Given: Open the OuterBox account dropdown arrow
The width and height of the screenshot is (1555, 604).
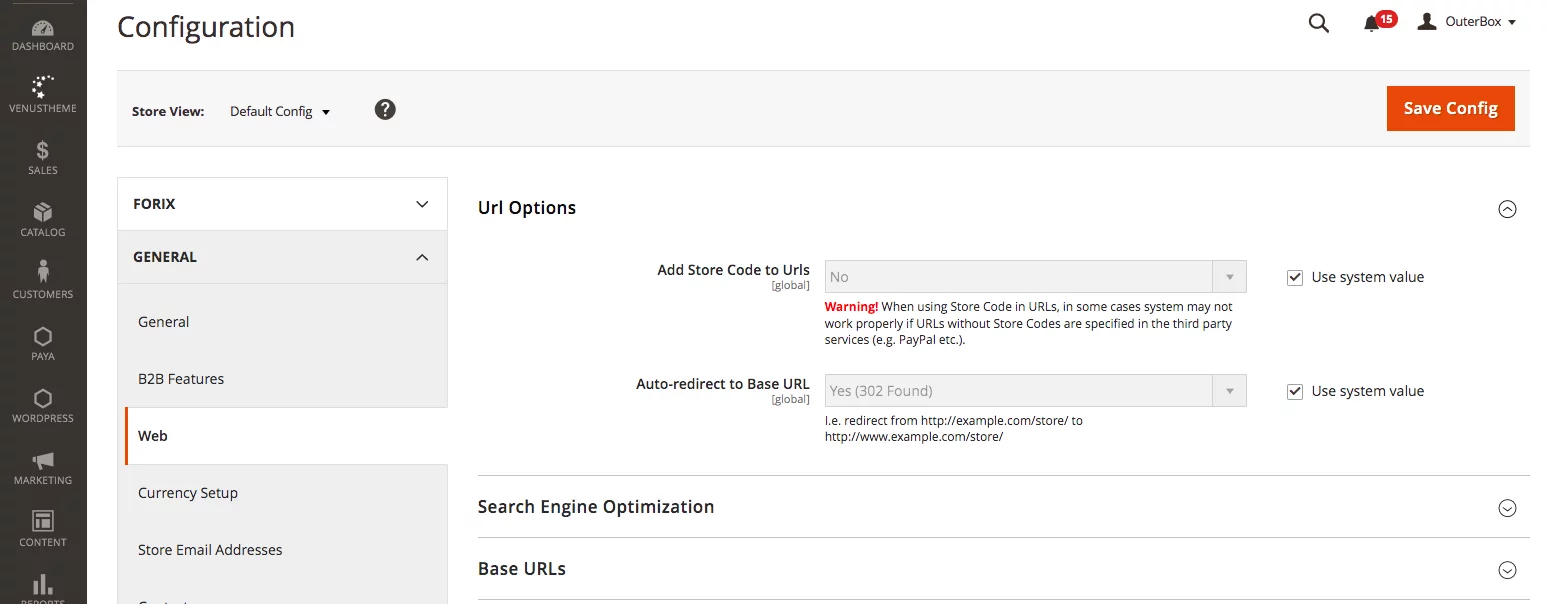Looking at the screenshot, I should click(1512, 22).
